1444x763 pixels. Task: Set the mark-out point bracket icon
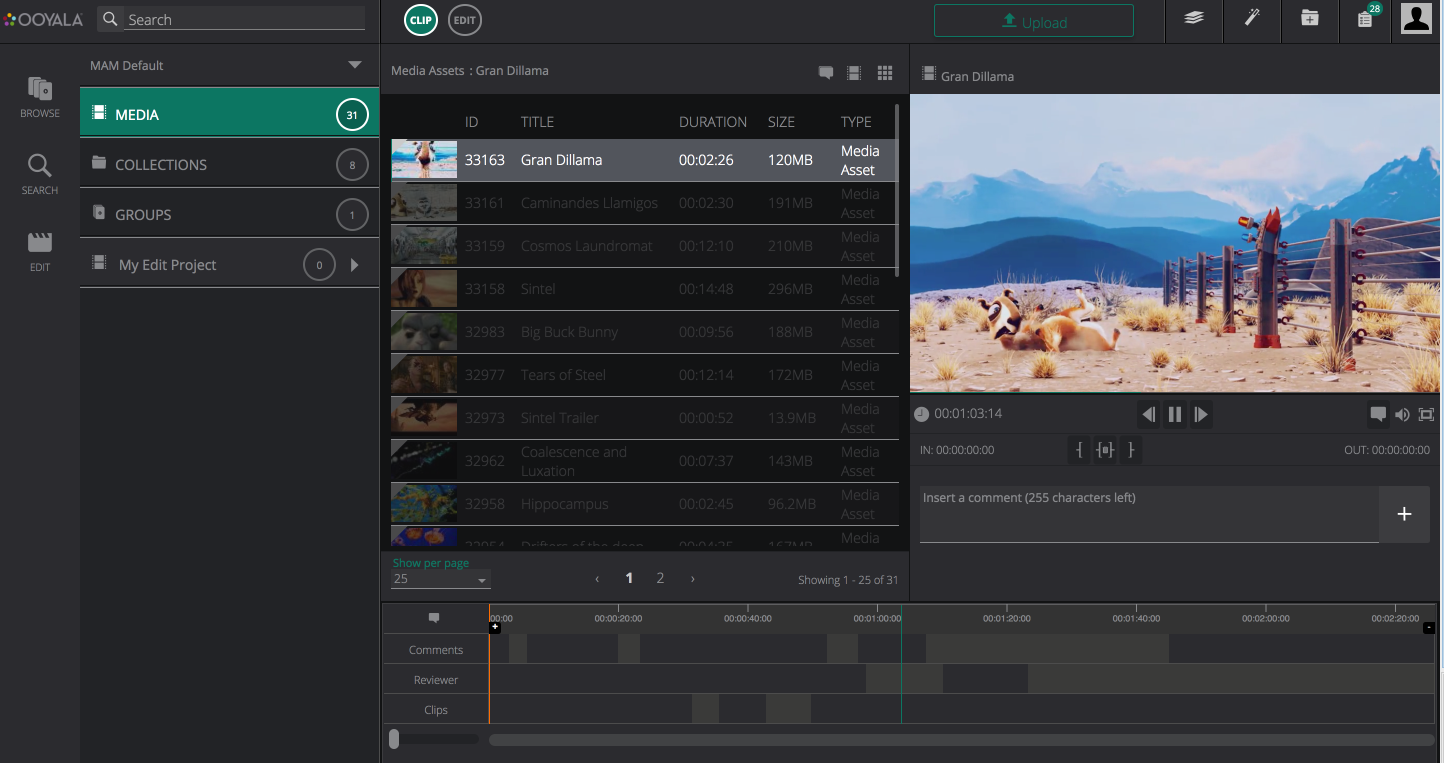coord(1131,450)
